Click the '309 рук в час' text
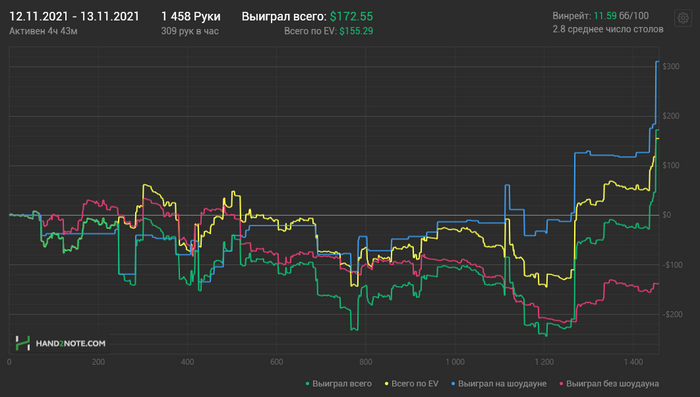 tap(190, 31)
